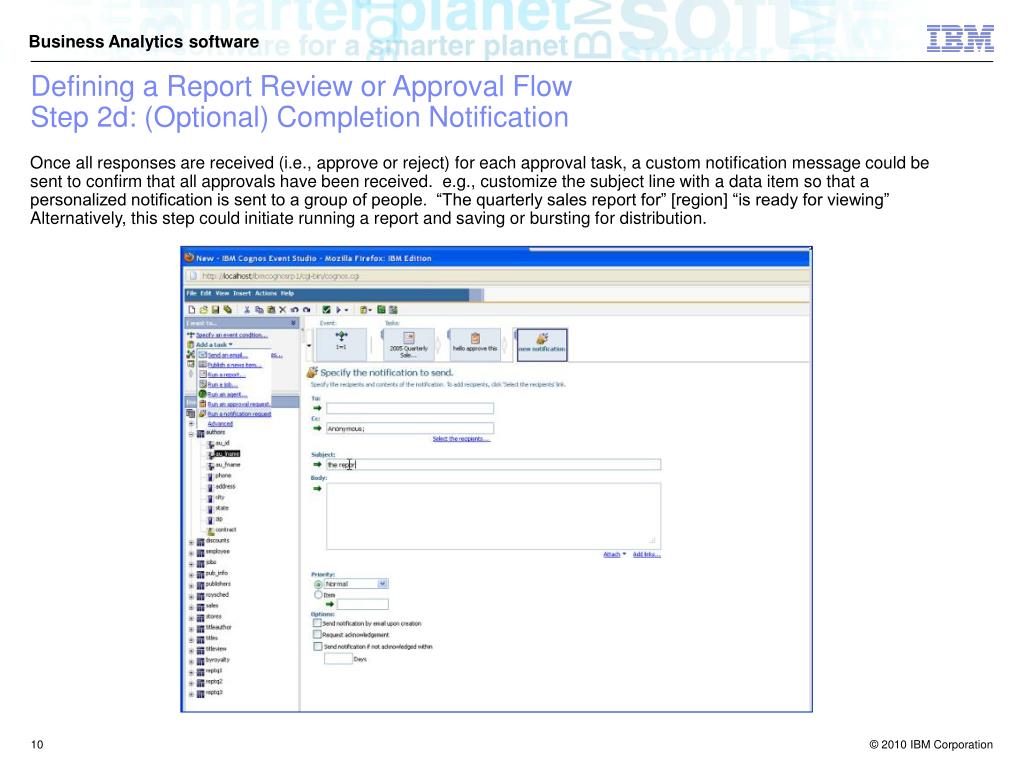The height and width of the screenshot is (768, 1024).
Task: Click the Save floppy disk icon
Action: click(215, 310)
